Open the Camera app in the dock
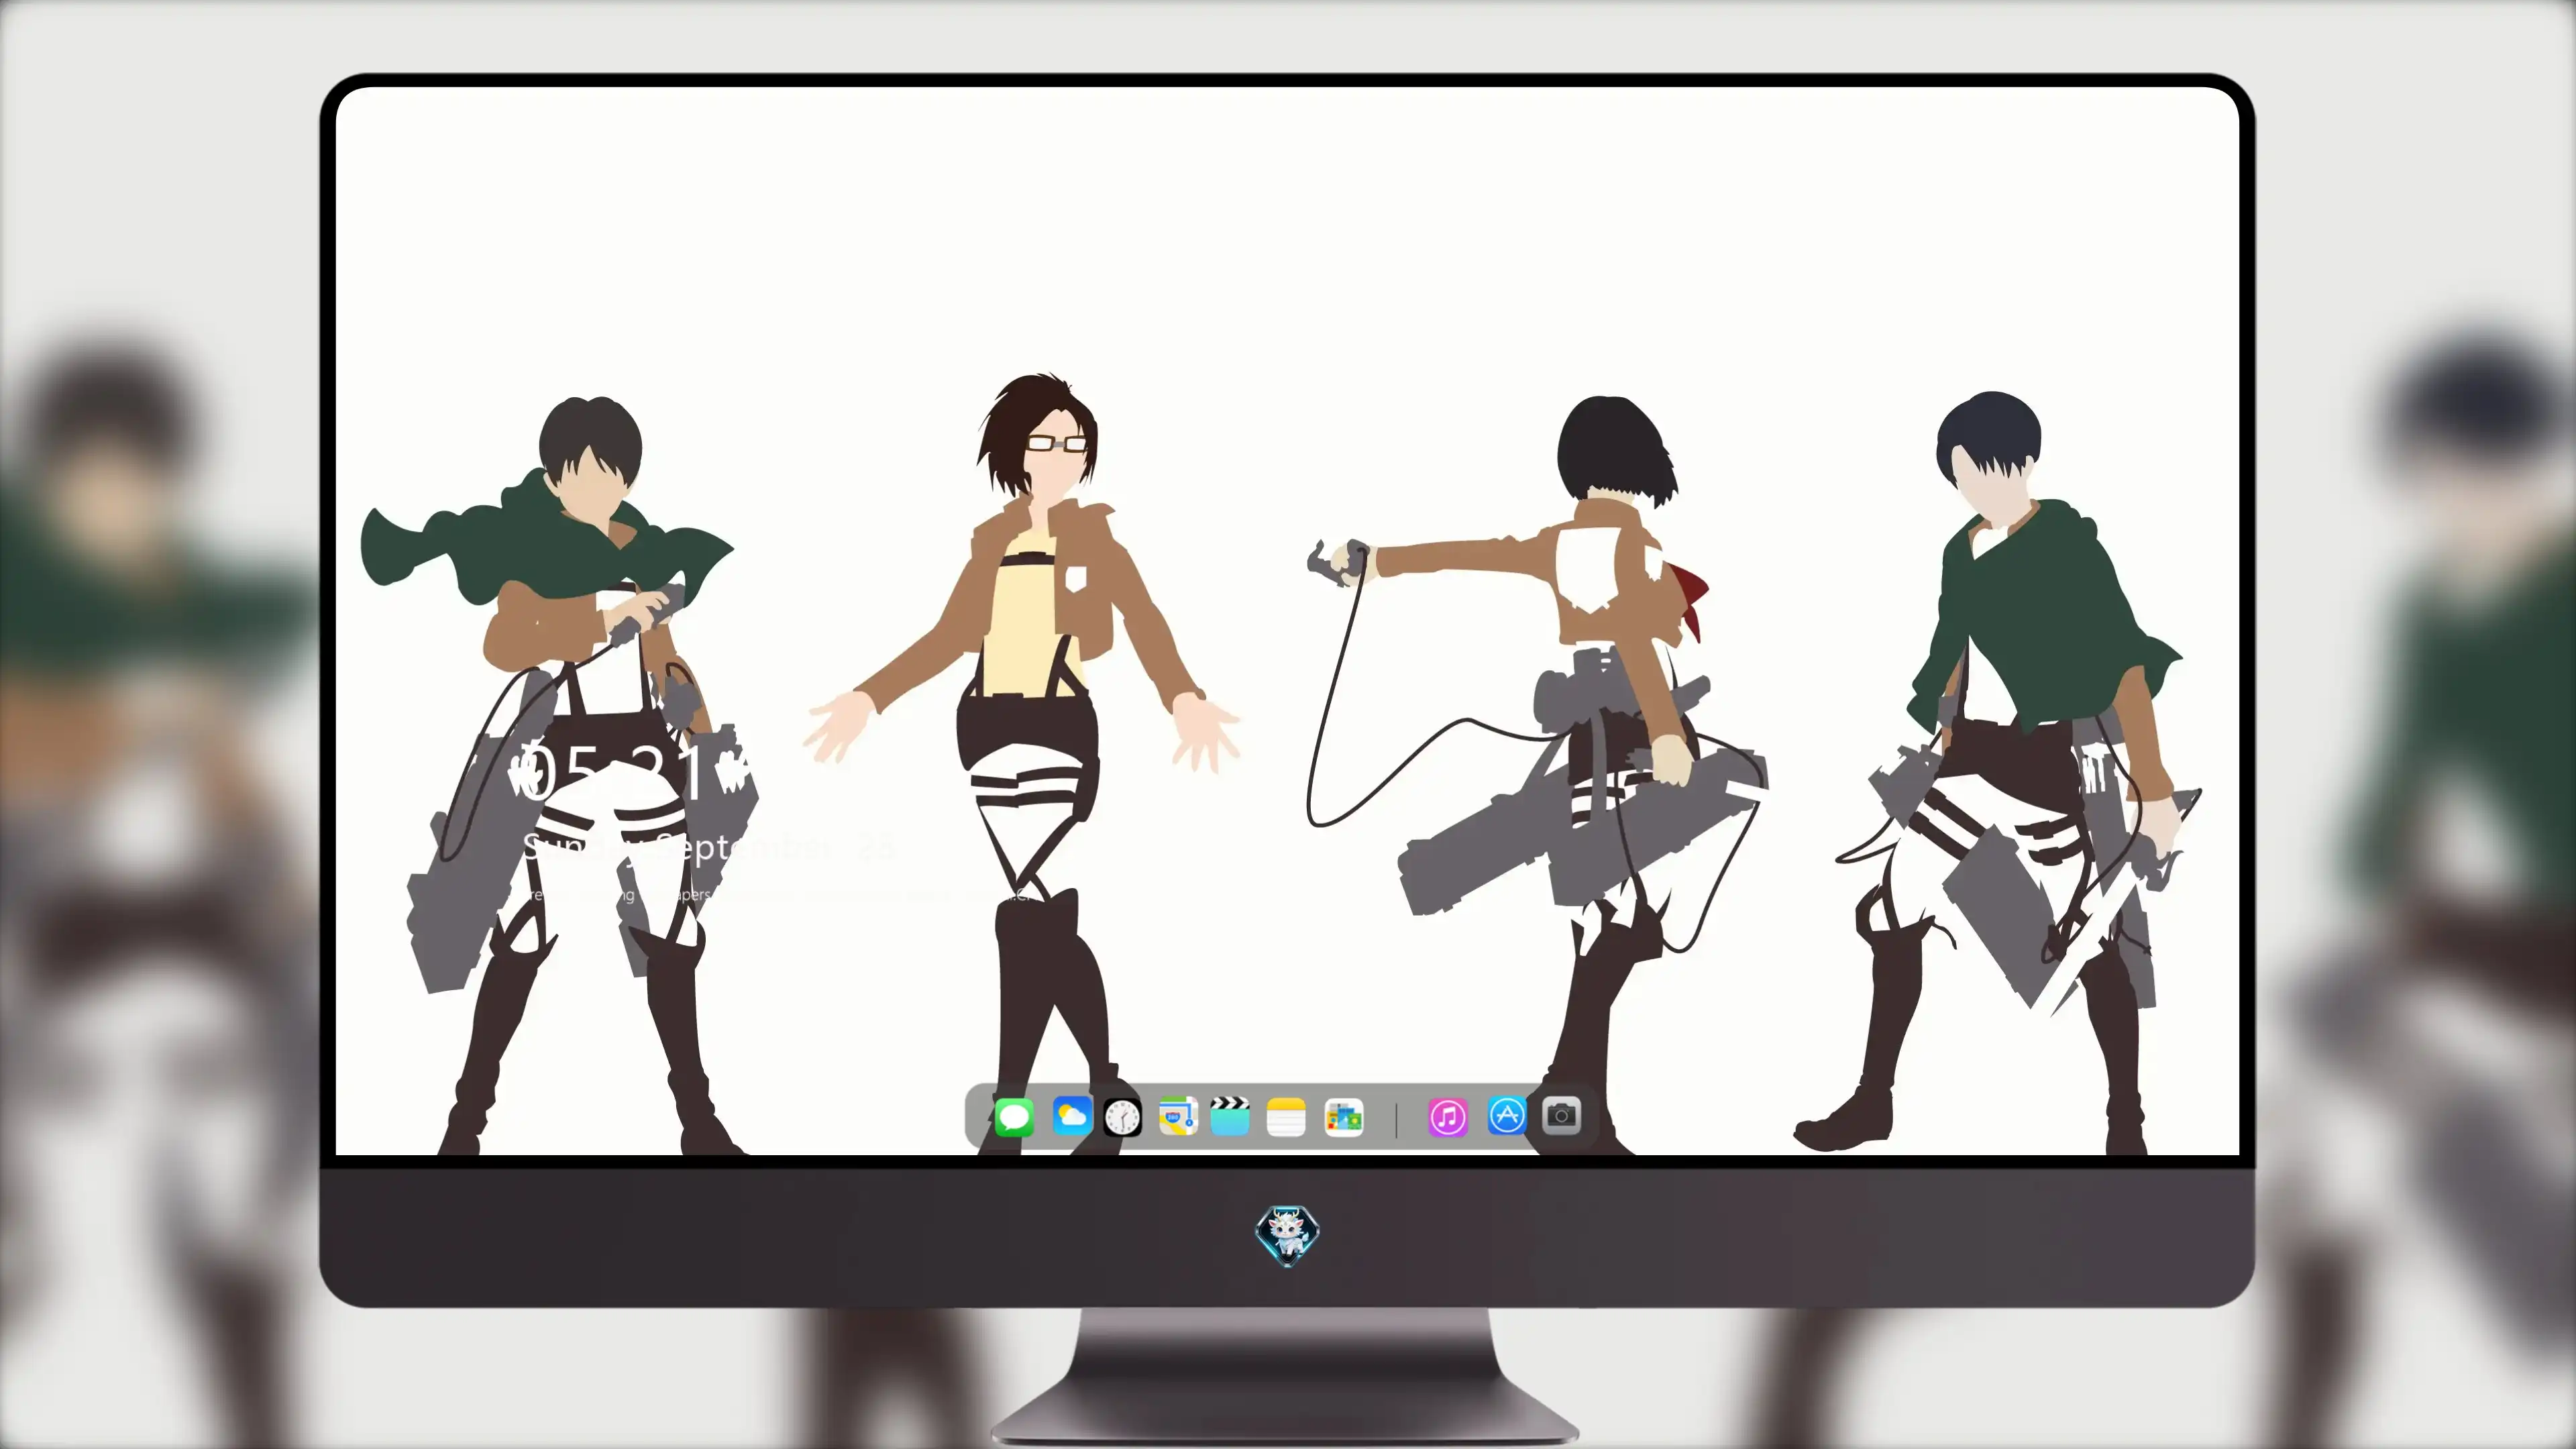 point(1561,1115)
